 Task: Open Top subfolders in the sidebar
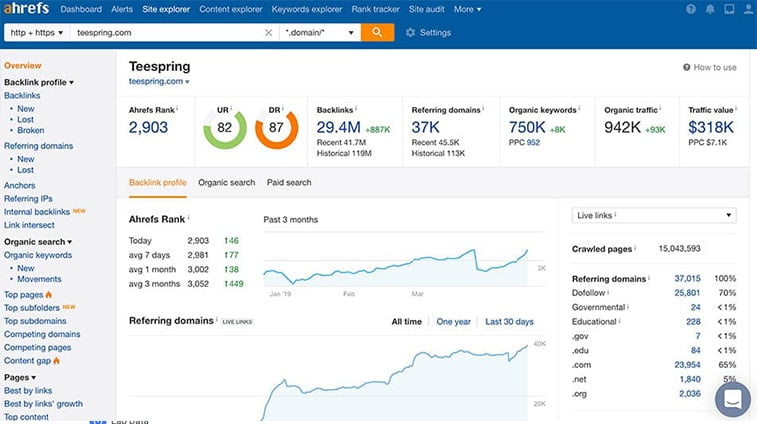pos(32,308)
